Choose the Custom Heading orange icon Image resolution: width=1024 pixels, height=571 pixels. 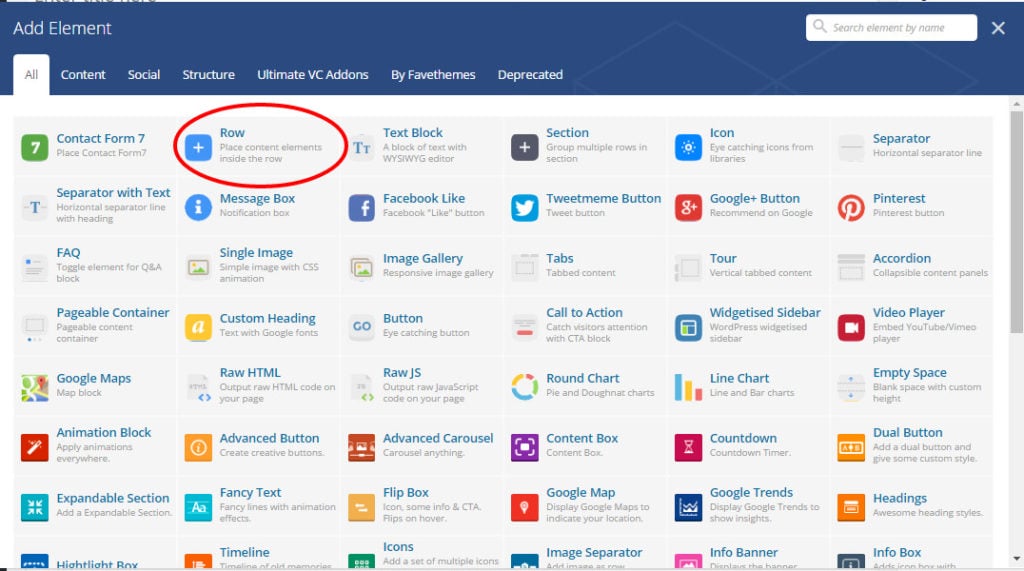(x=199, y=327)
